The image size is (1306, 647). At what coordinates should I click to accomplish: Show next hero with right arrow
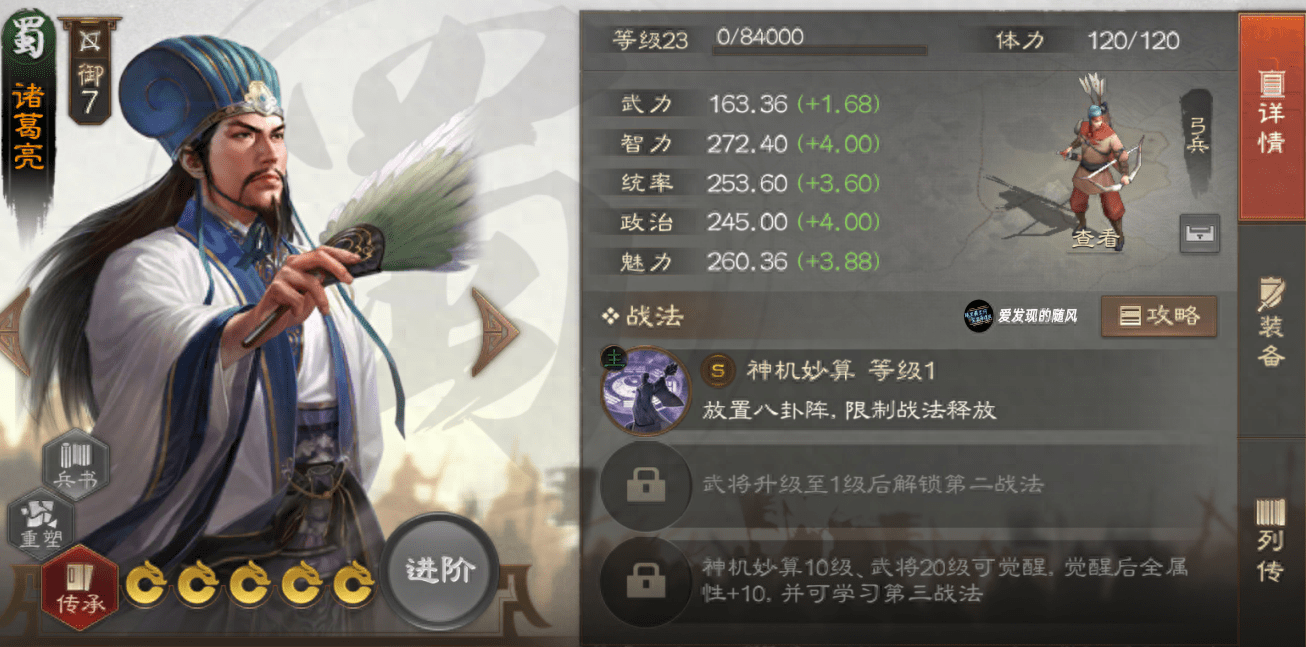(494, 332)
